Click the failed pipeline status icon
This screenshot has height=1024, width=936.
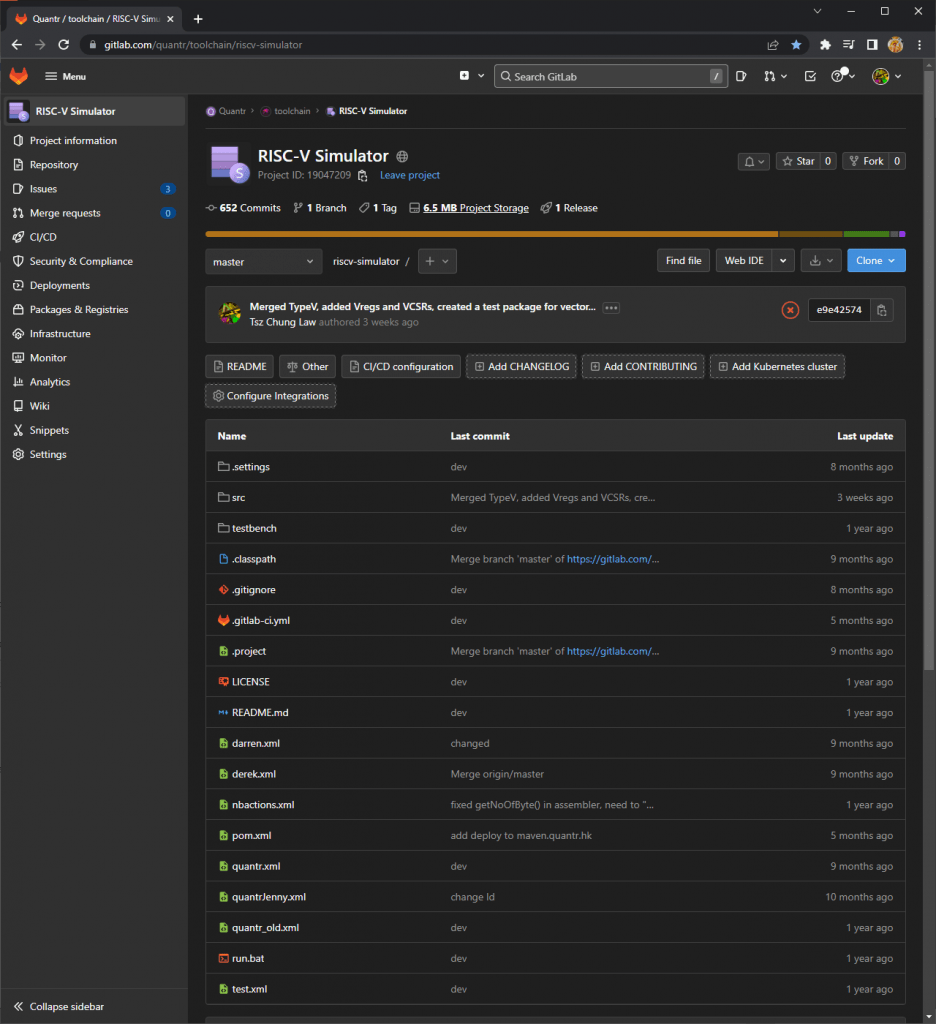point(790,310)
